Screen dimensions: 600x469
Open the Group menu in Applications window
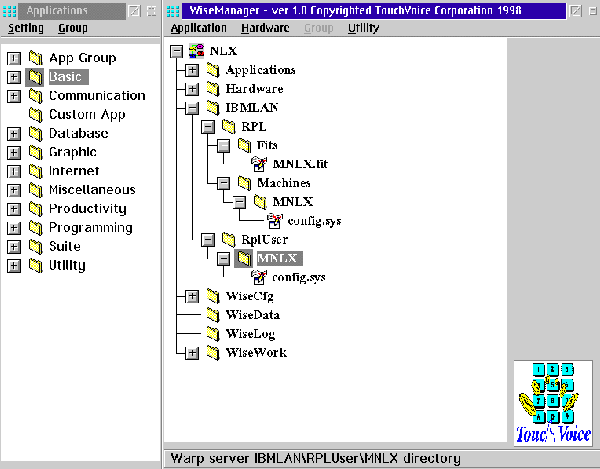(x=73, y=28)
